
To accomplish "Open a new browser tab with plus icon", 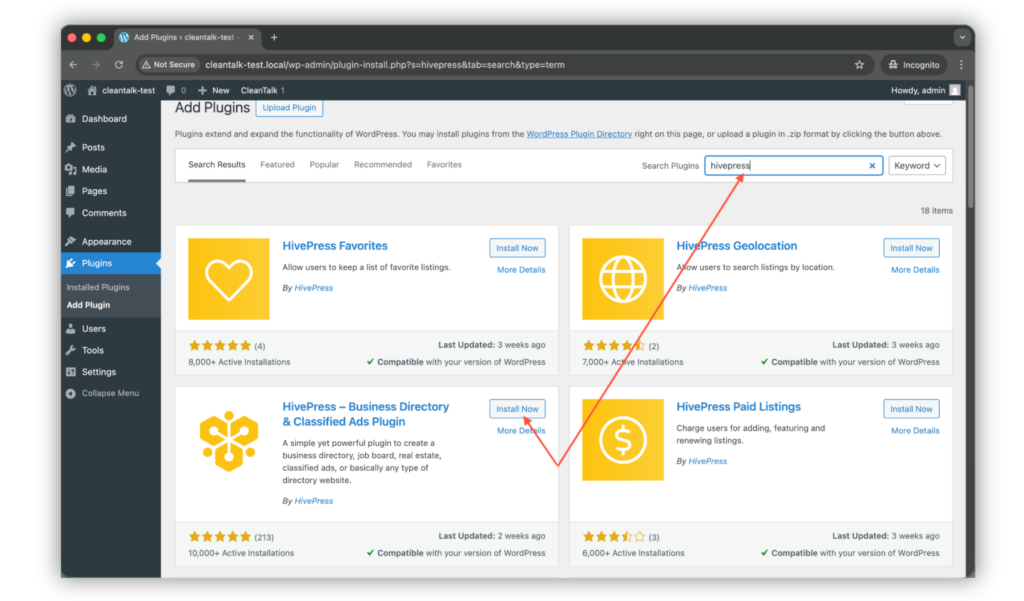I will (x=274, y=37).
